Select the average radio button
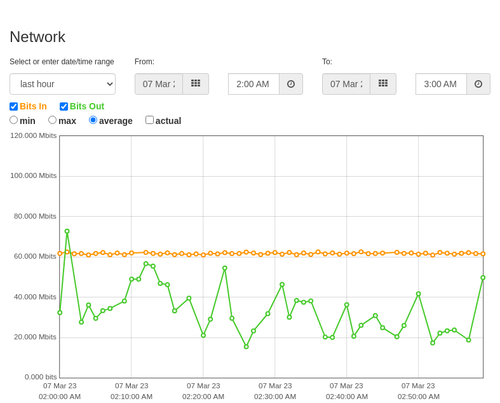The height and width of the screenshot is (403, 500). 93,120
